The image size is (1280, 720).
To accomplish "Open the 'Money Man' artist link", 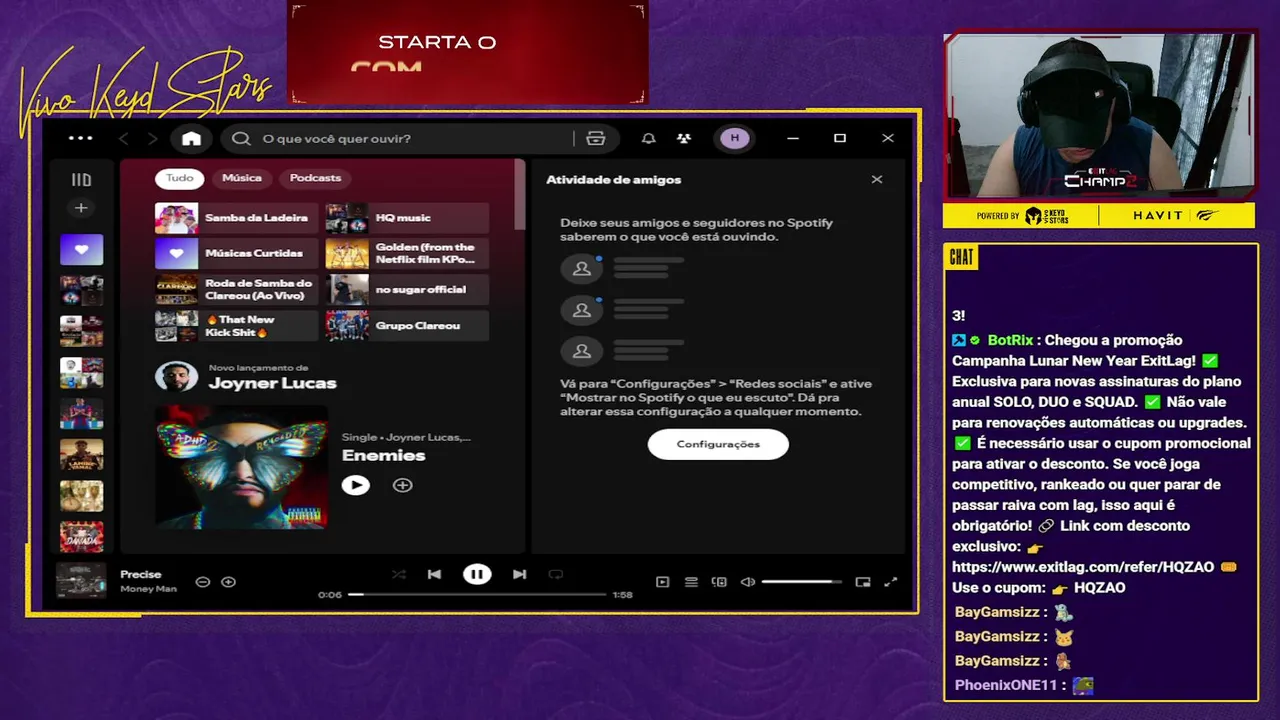I will click(x=148, y=589).
